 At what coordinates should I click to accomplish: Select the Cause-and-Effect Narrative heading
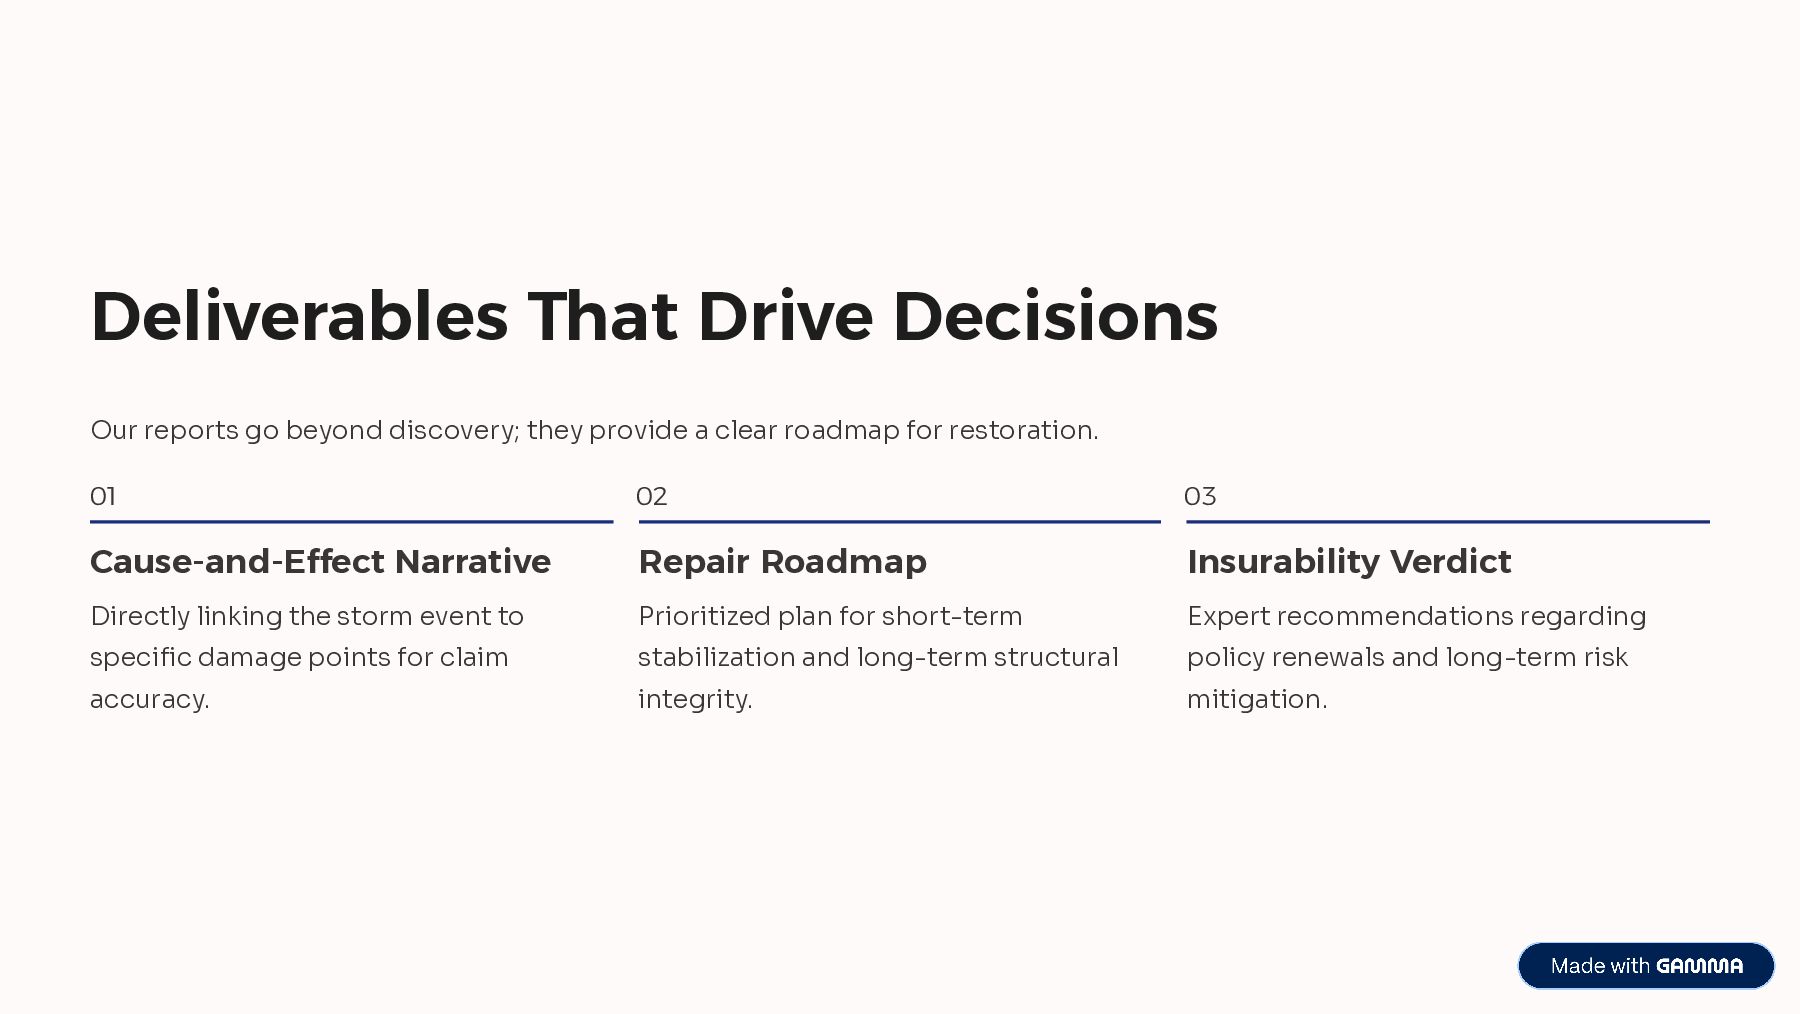pyautogui.click(x=320, y=562)
